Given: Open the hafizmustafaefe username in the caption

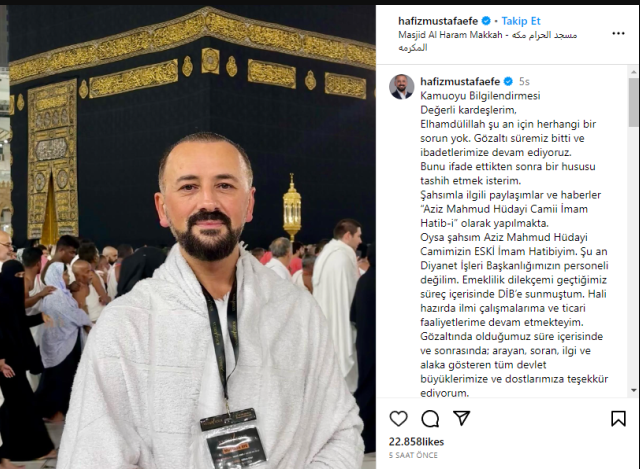Looking at the screenshot, I should click(x=460, y=81).
